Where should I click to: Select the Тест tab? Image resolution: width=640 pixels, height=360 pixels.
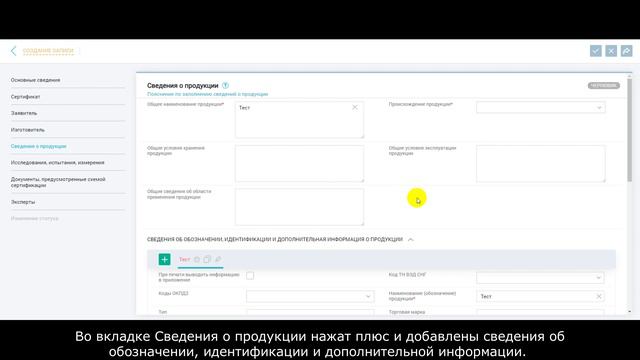[x=184, y=259]
